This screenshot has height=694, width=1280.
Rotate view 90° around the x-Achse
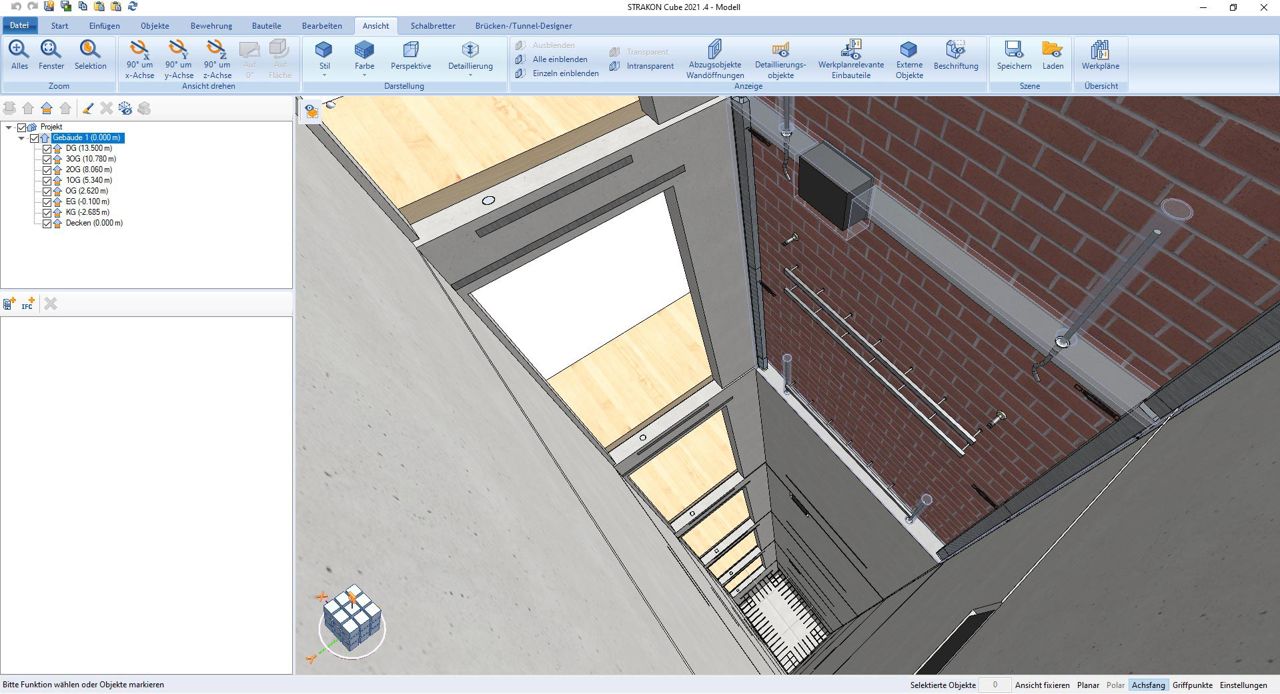point(139,49)
